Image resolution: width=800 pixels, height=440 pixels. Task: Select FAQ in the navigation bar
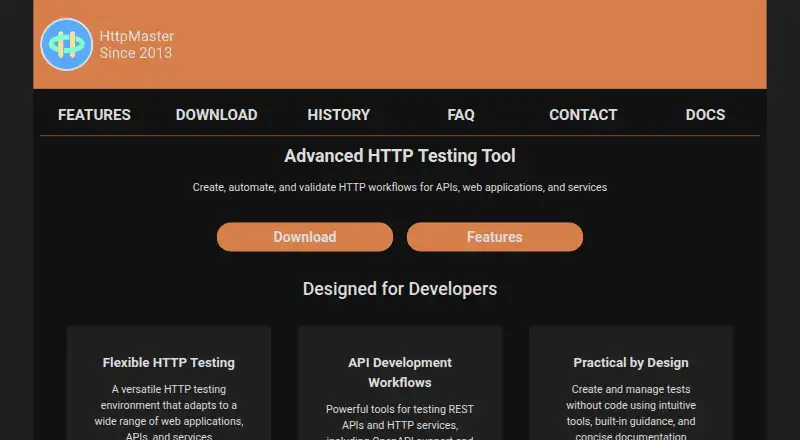point(461,115)
